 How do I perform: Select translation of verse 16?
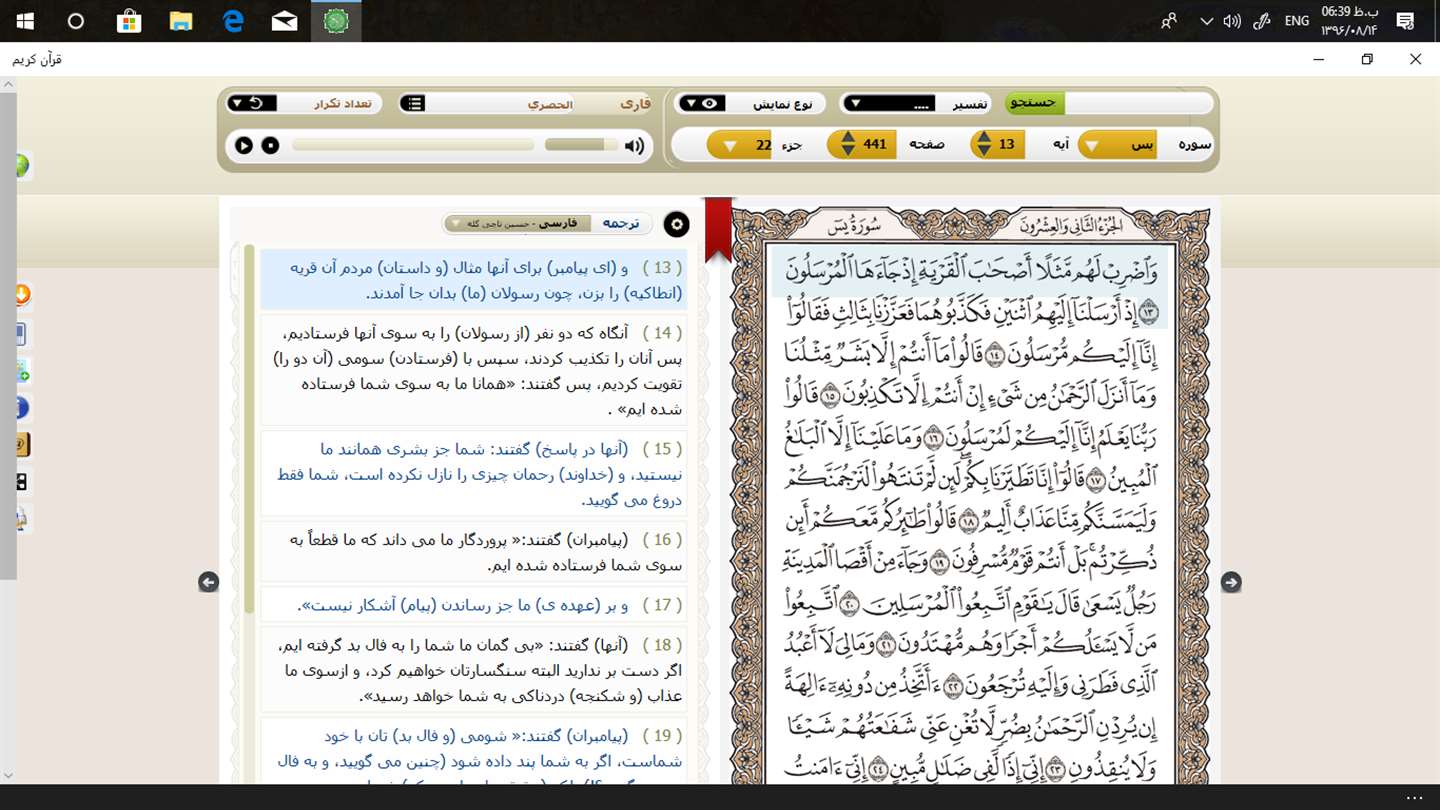point(474,552)
